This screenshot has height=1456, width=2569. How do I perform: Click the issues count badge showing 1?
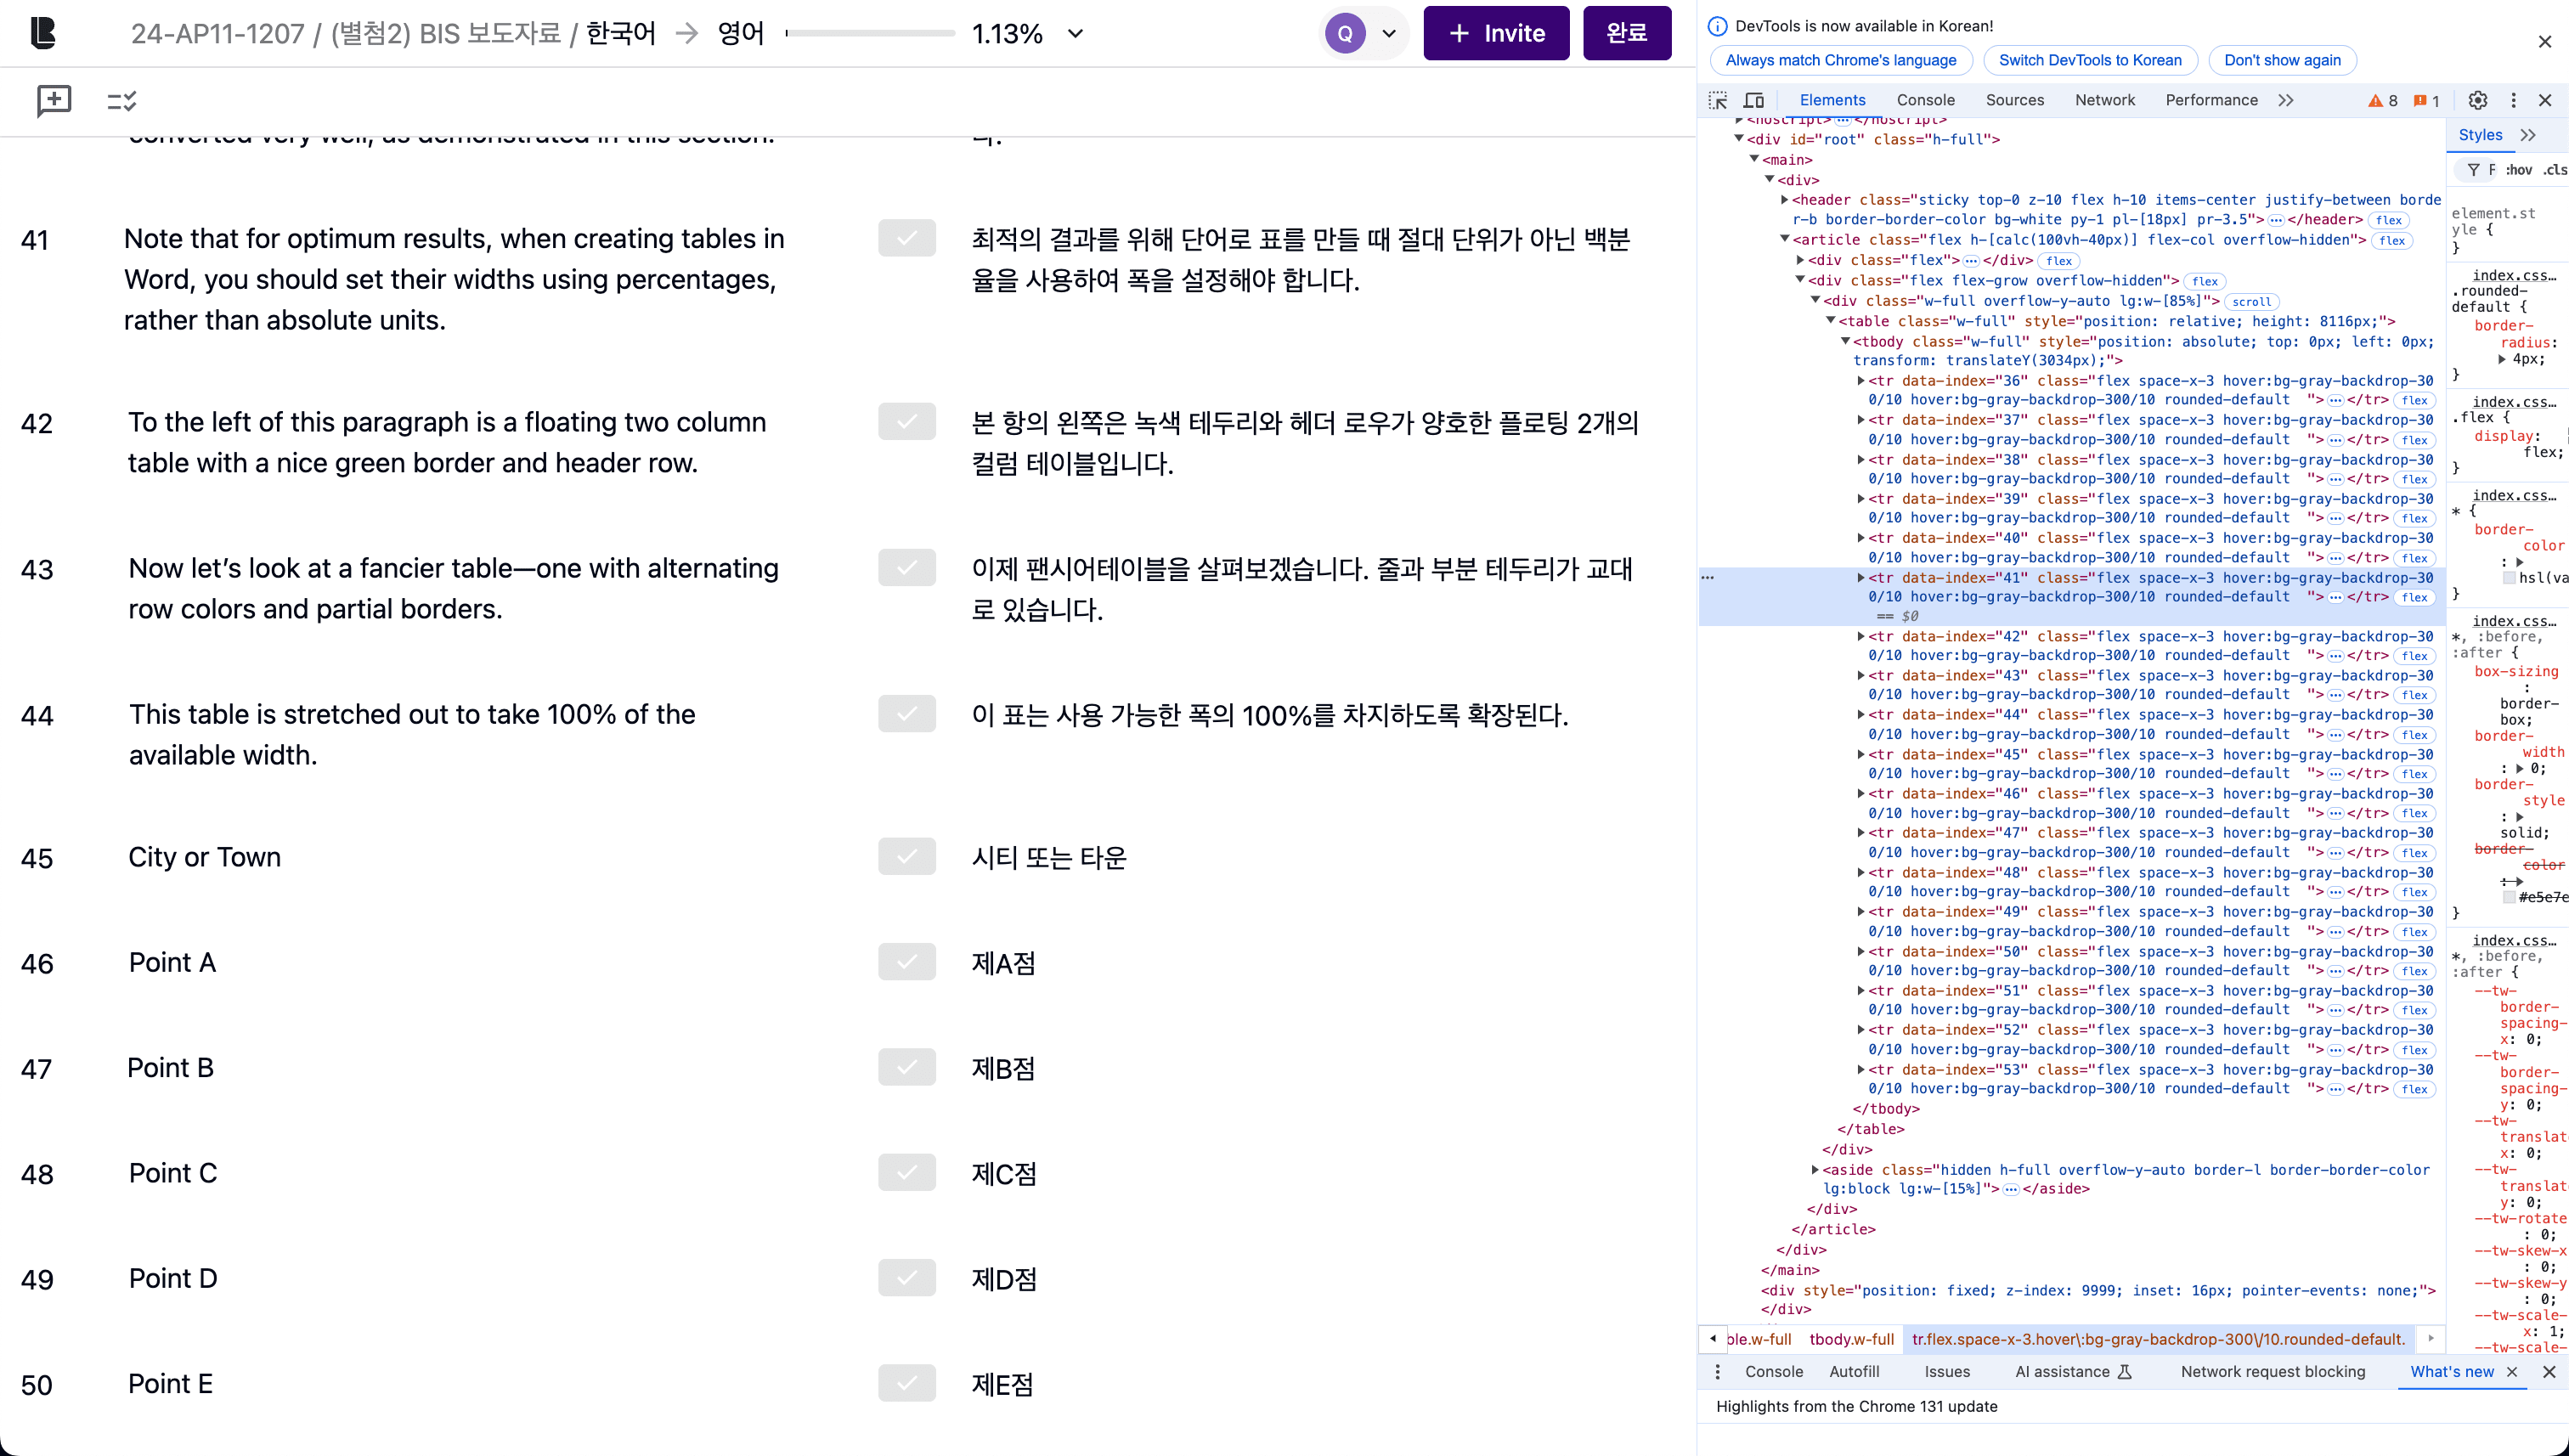(x=2426, y=101)
